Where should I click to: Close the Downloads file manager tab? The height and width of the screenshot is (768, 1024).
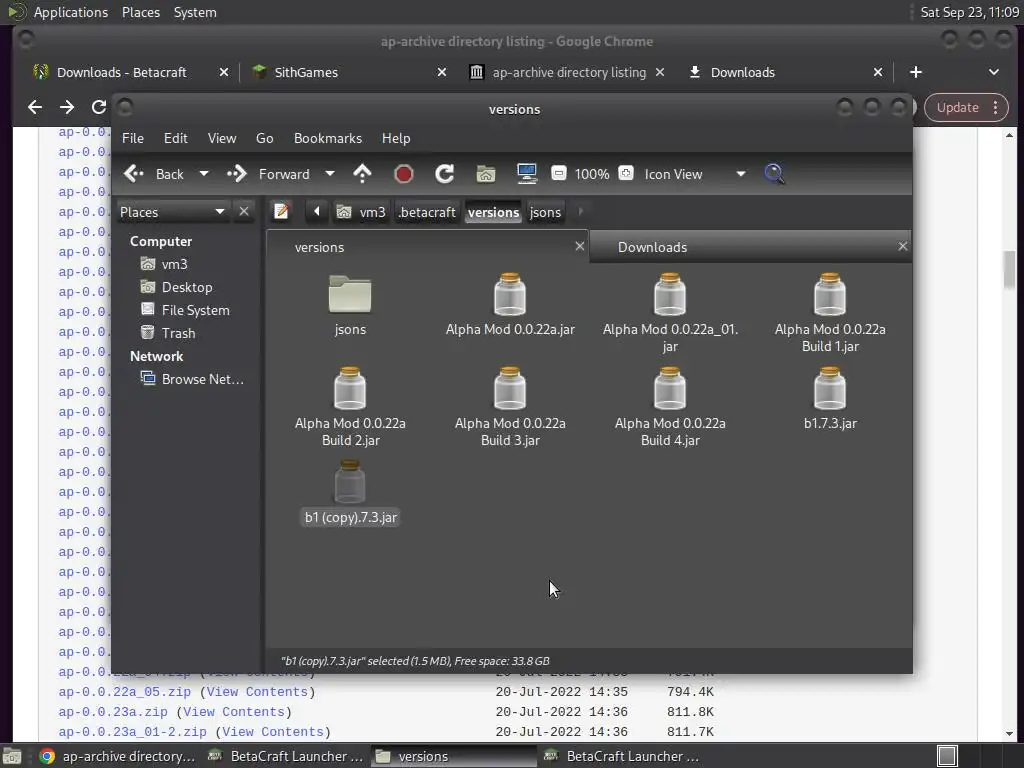tap(903, 246)
